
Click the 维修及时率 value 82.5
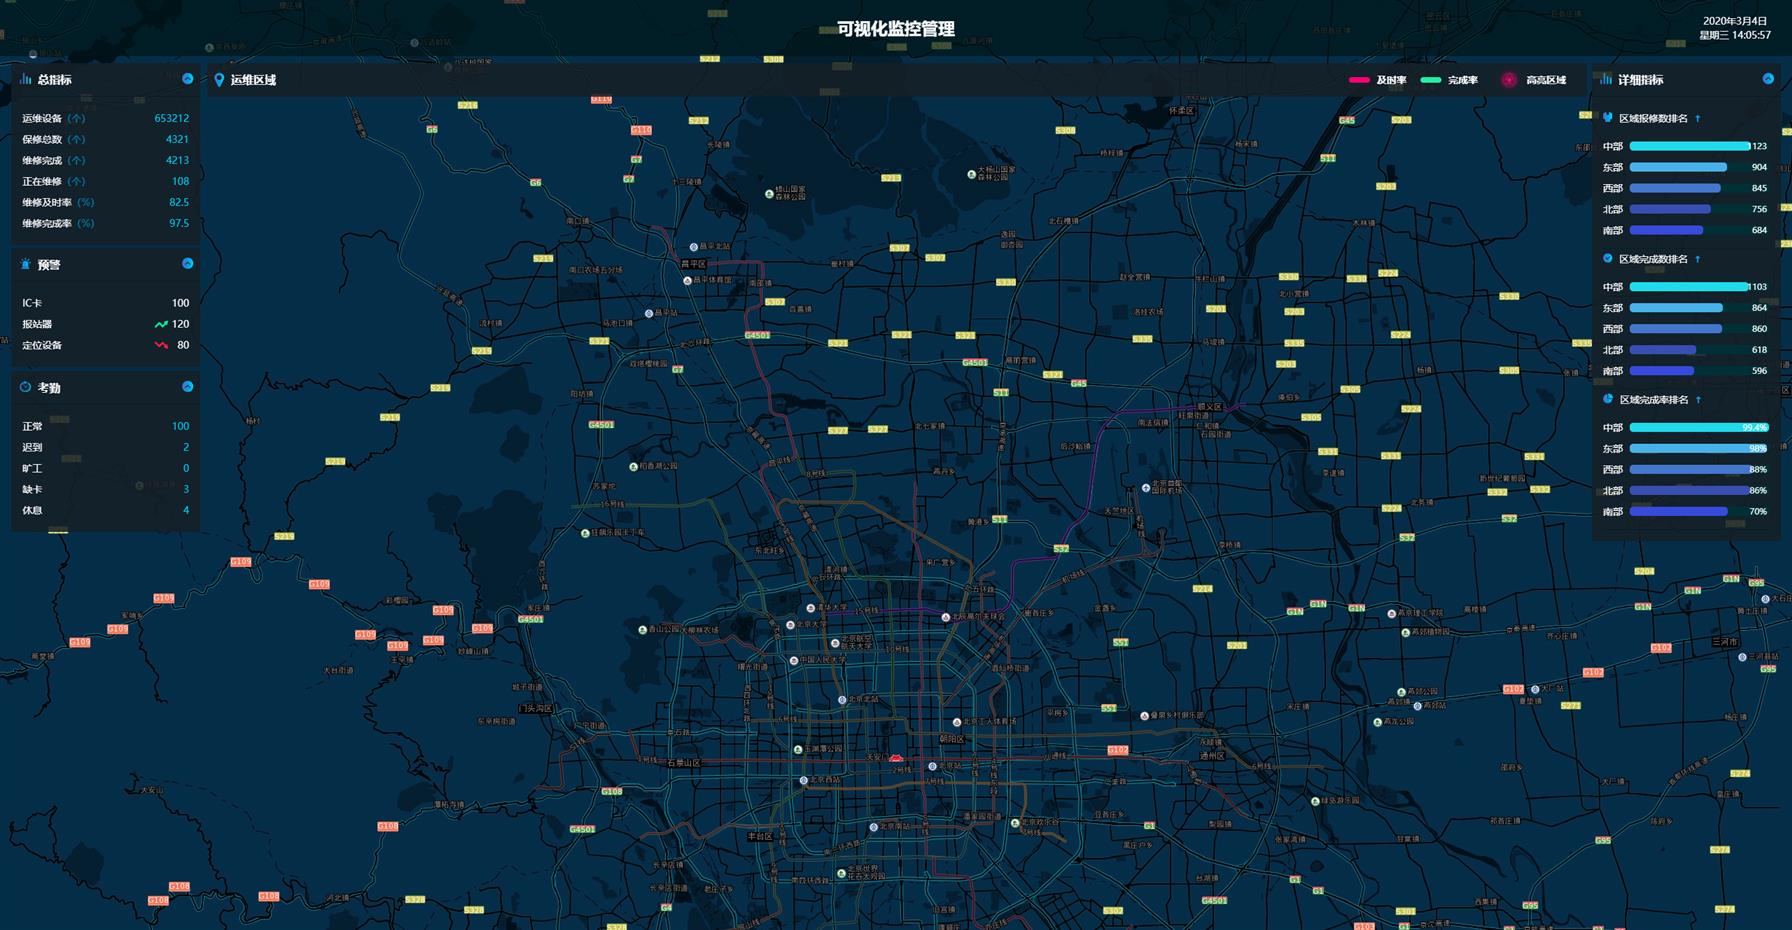point(179,202)
